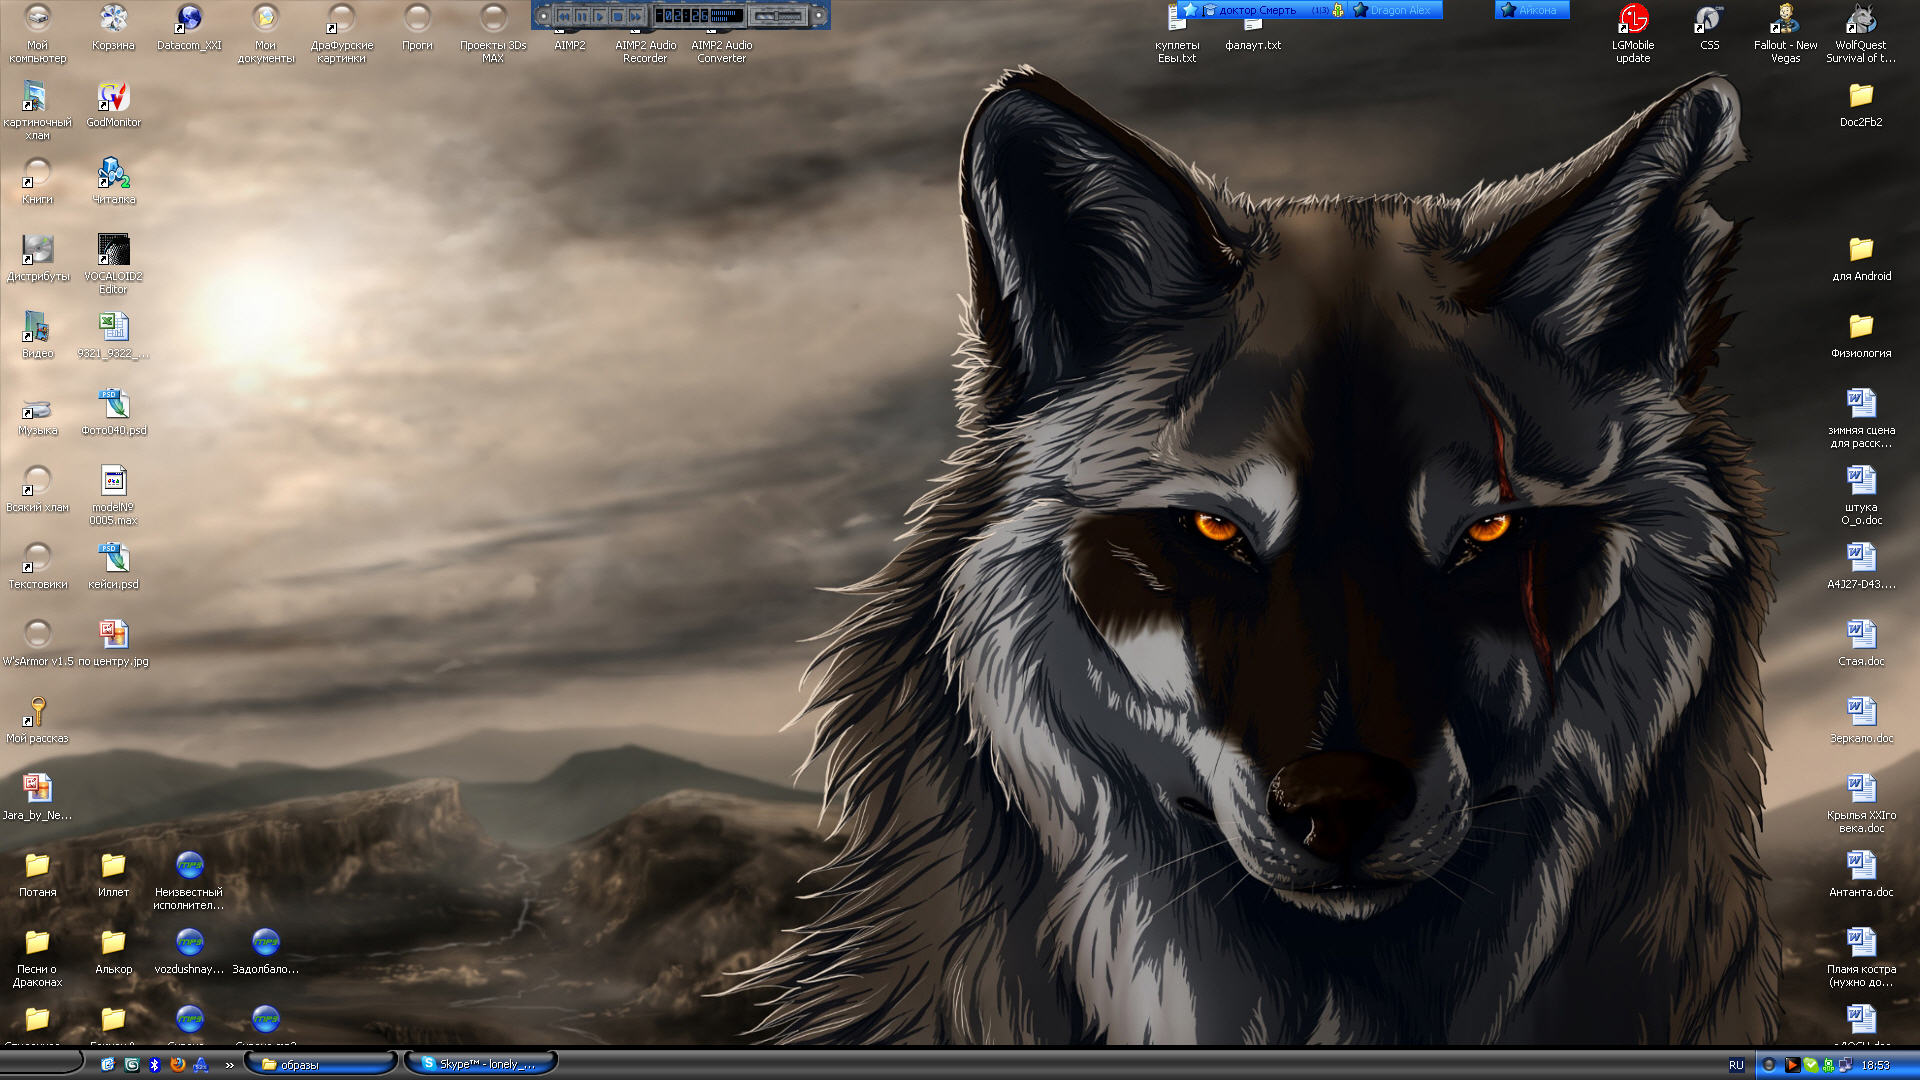Launch the CSS game shortcut

click(x=1709, y=27)
